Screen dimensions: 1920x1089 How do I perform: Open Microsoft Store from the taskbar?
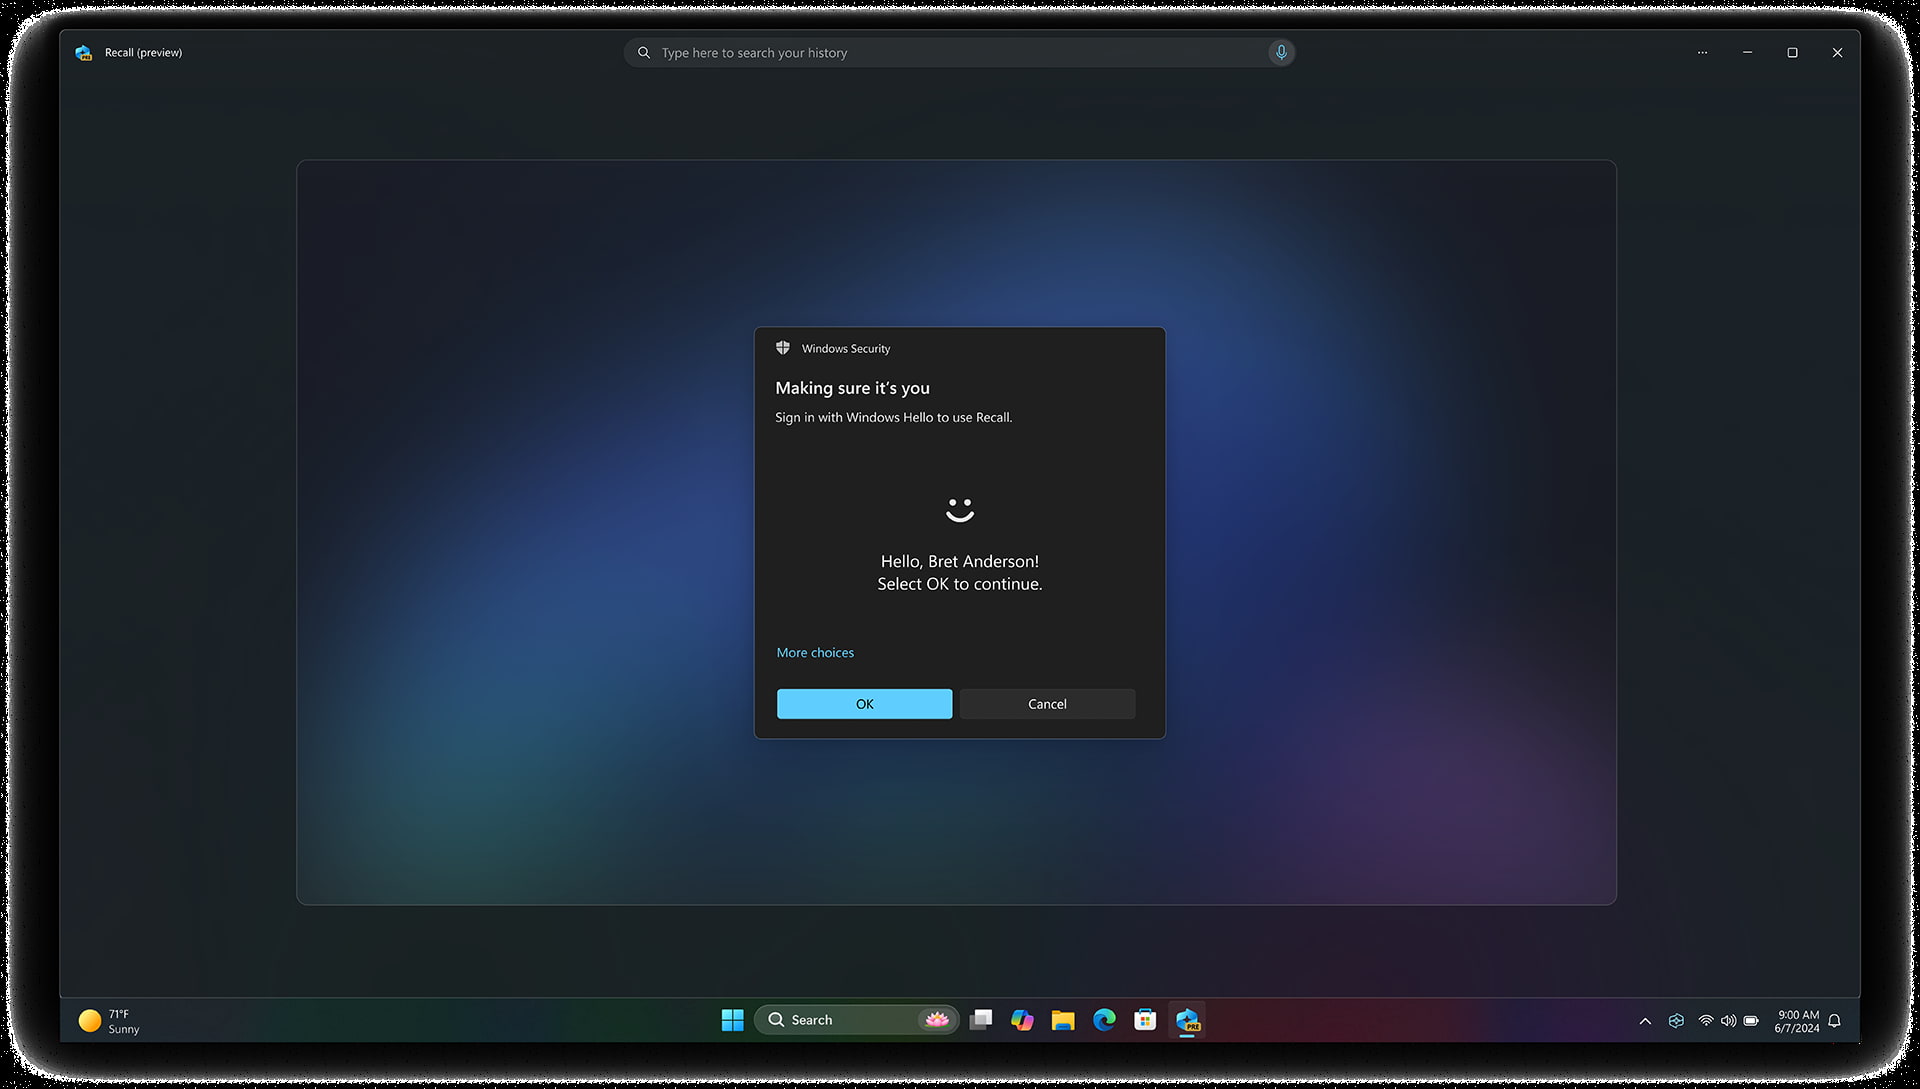(1145, 1020)
